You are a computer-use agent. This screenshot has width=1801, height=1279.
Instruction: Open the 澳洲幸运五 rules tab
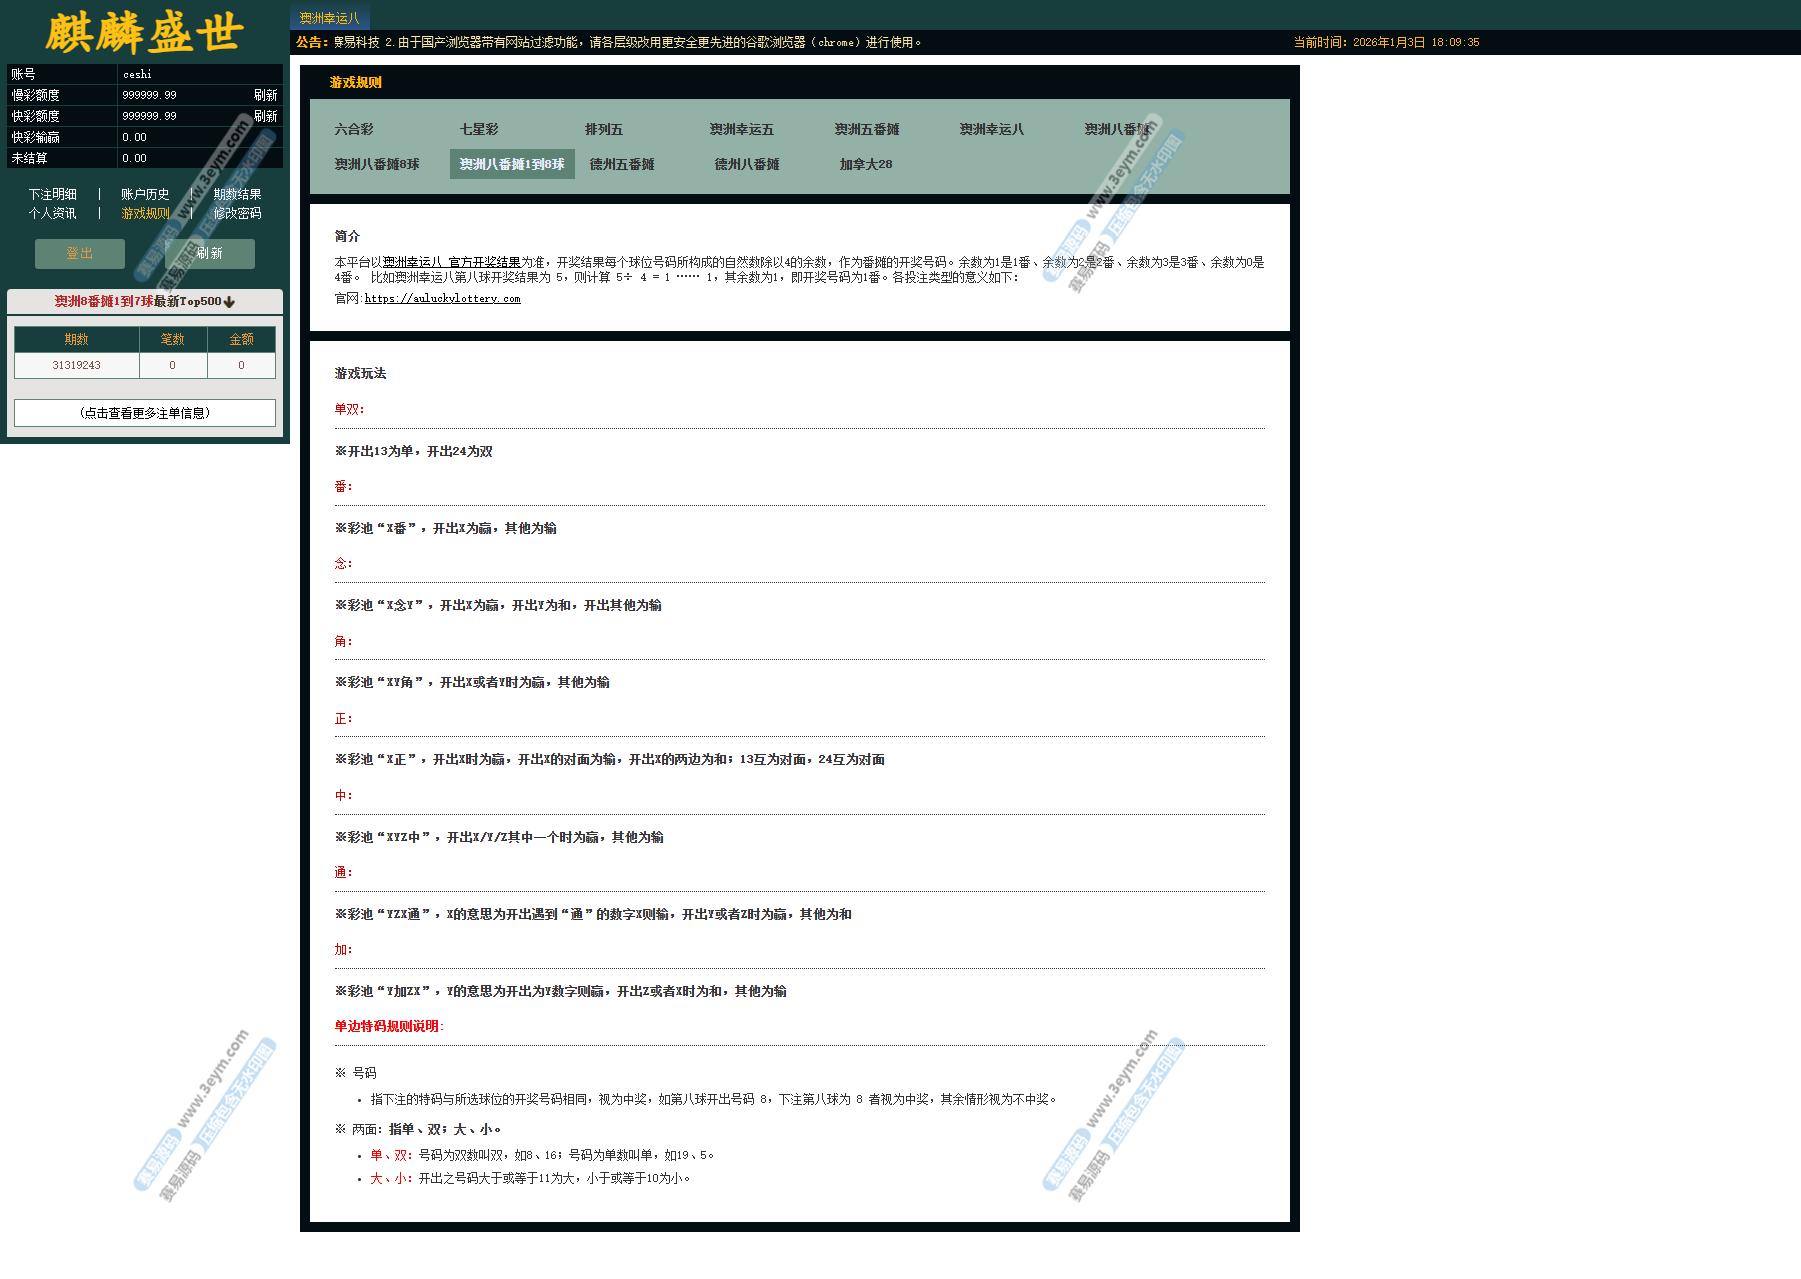[742, 130]
